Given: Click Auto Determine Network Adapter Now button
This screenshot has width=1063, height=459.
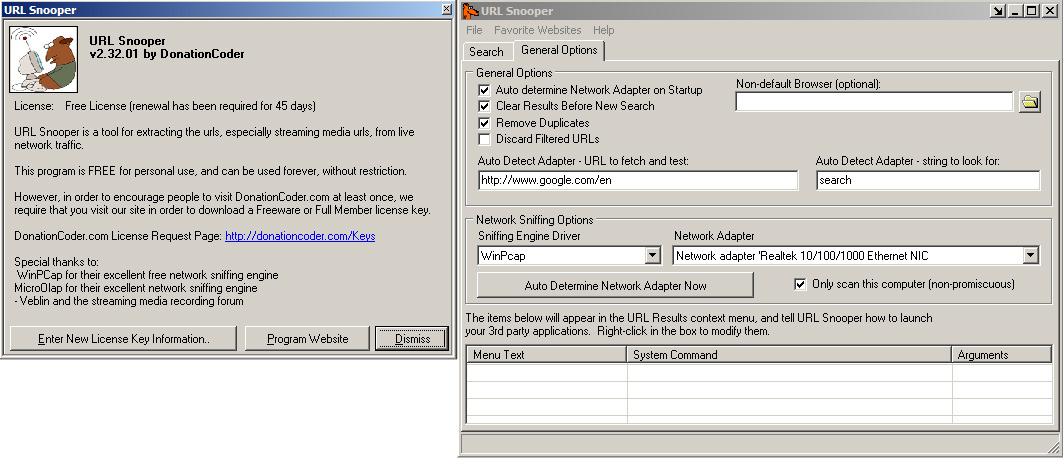Looking at the screenshot, I should [616, 285].
